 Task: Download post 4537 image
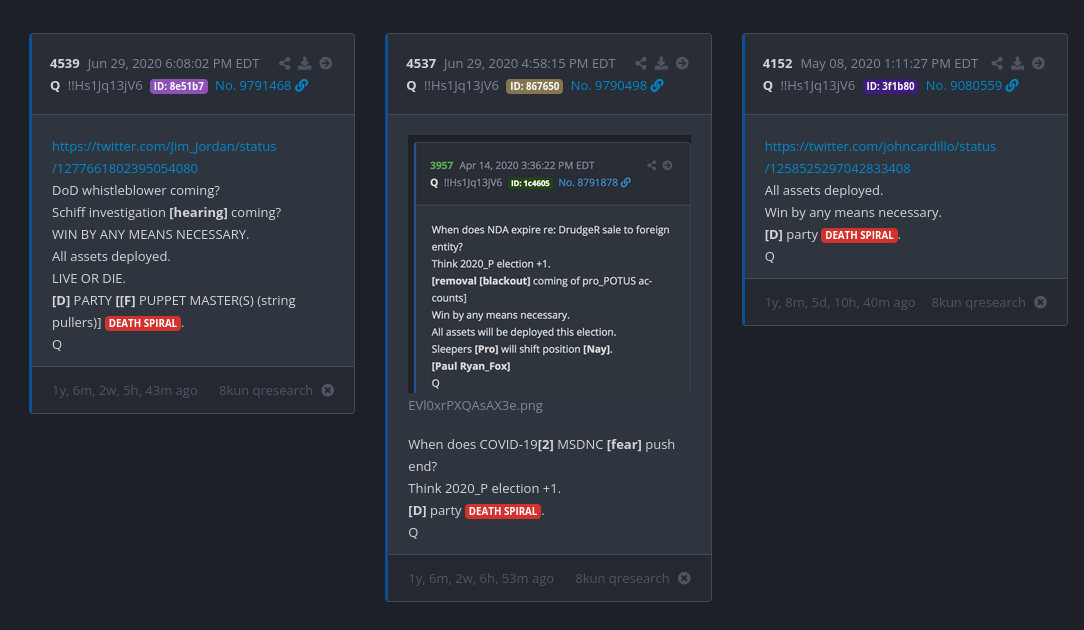[662, 64]
